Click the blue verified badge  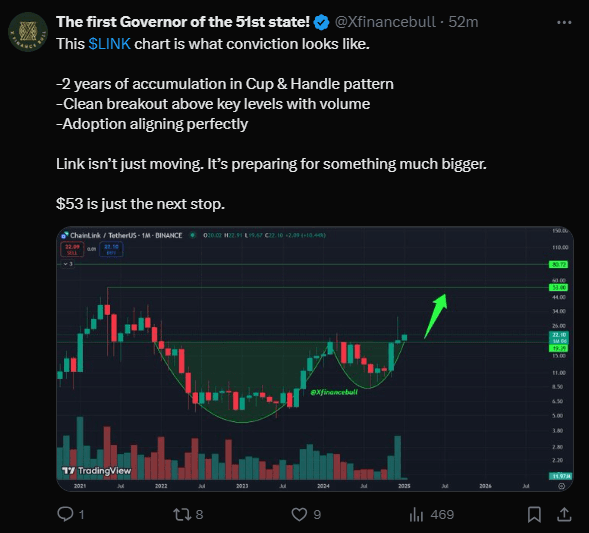pyautogui.click(x=321, y=22)
